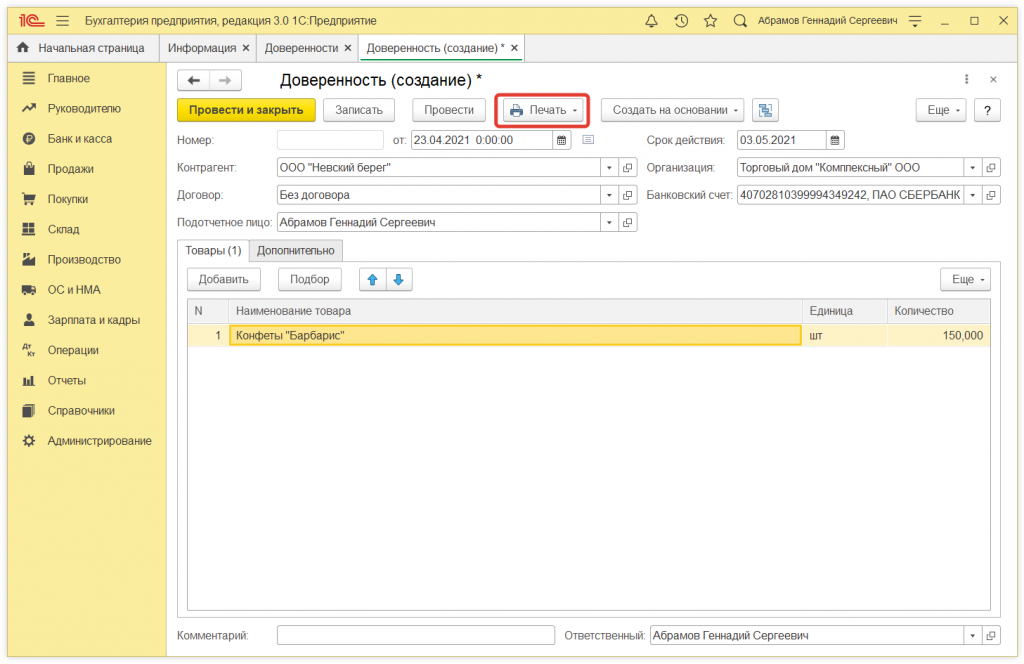Move row down with blue arrow
The height and width of the screenshot is (664, 1024).
399,280
